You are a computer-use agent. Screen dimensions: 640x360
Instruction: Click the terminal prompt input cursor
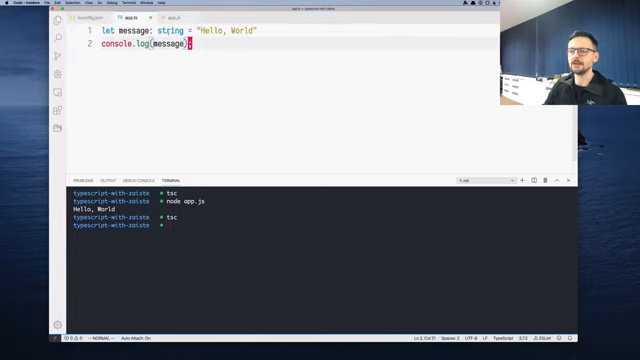168,225
